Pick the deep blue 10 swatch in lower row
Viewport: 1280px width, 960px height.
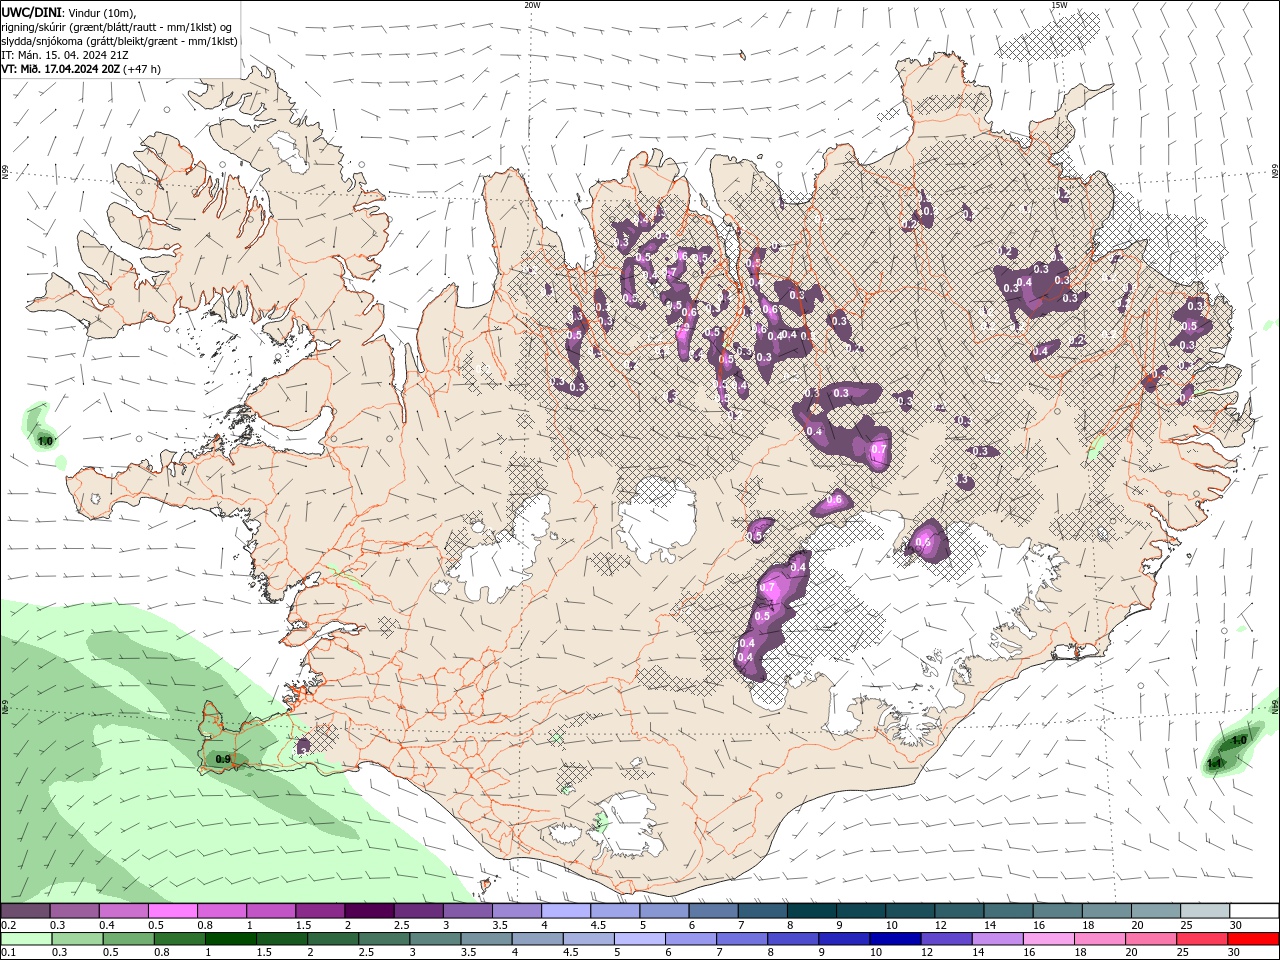point(896,939)
